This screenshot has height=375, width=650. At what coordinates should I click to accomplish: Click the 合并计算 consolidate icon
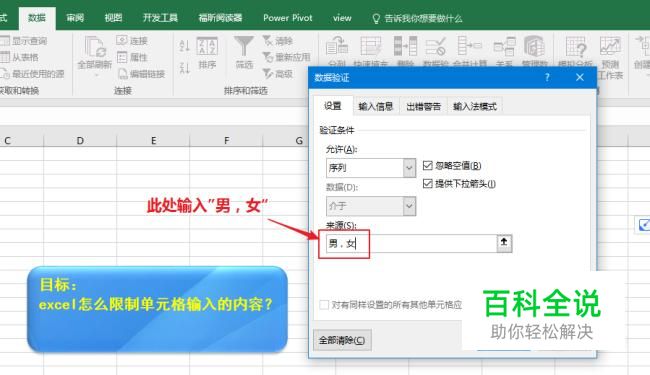(x=469, y=46)
